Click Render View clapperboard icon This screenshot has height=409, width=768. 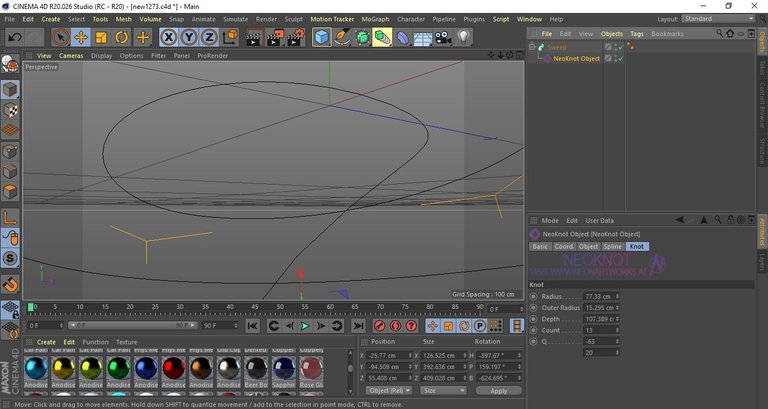coord(253,37)
